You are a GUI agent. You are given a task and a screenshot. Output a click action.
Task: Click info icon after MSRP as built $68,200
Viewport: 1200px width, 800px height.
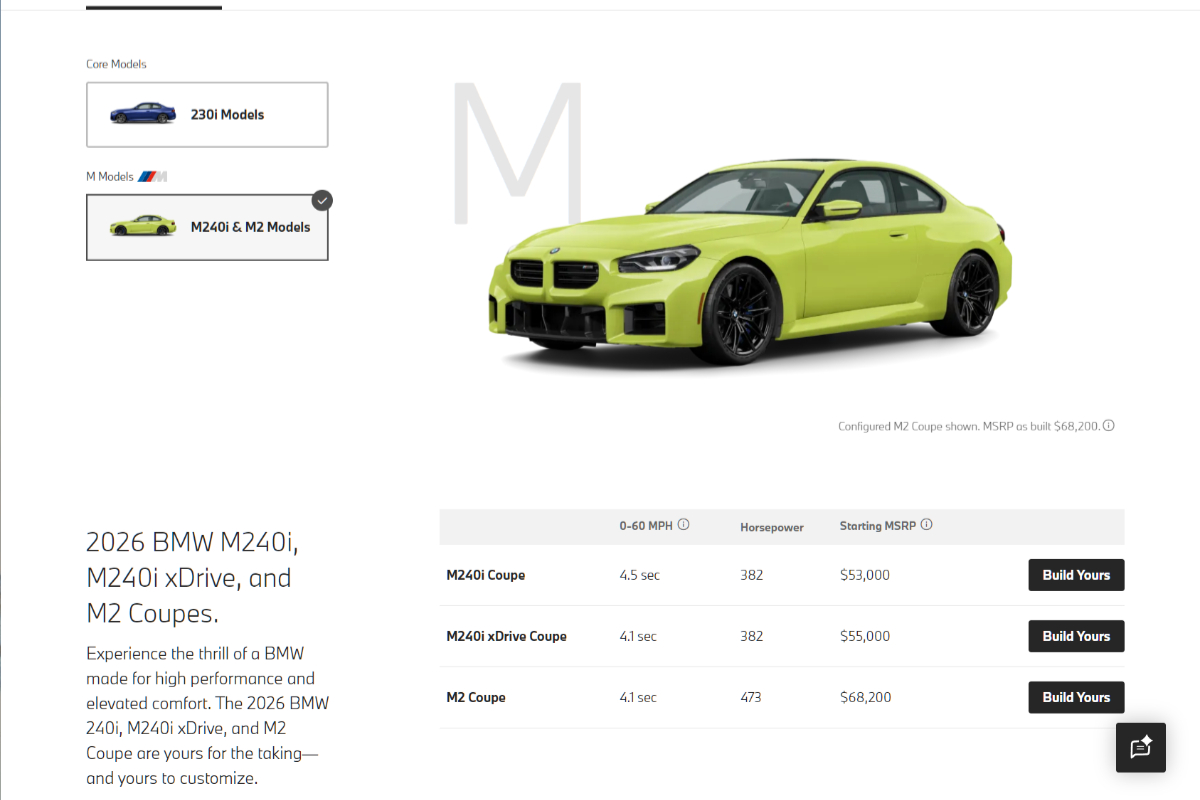1108,426
